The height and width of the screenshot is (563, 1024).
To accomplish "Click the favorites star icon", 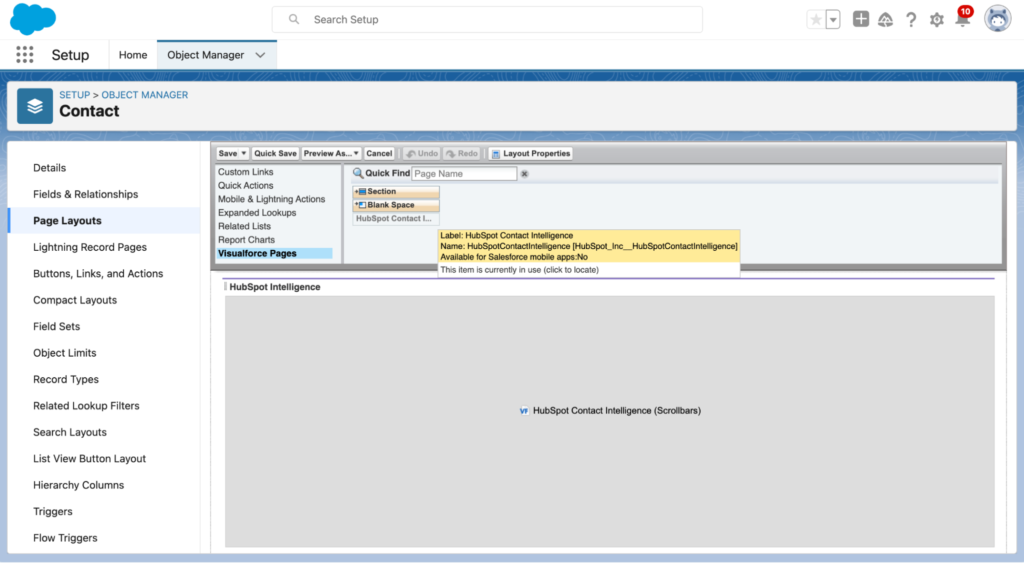I will coord(816,20).
